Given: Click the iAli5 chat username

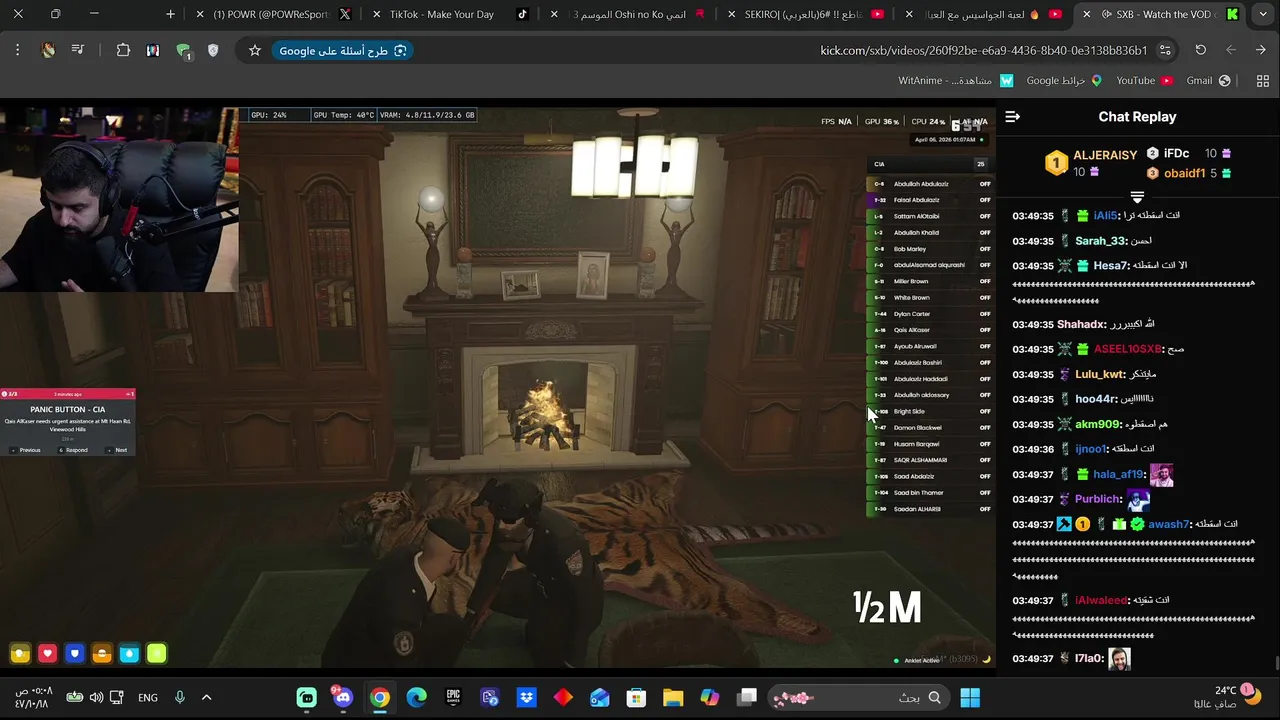Looking at the screenshot, I should (x=1106, y=216).
